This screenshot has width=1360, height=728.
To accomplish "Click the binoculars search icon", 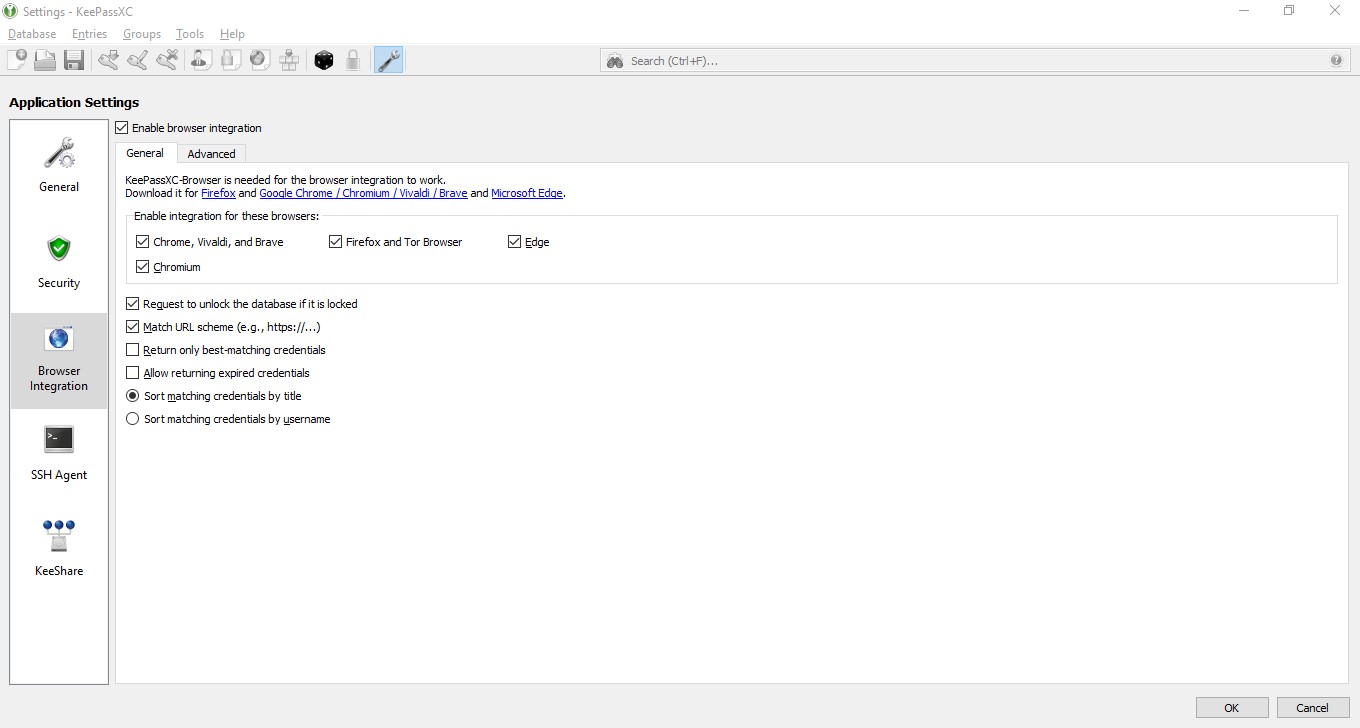I will pyautogui.click(x=615, y=61).
